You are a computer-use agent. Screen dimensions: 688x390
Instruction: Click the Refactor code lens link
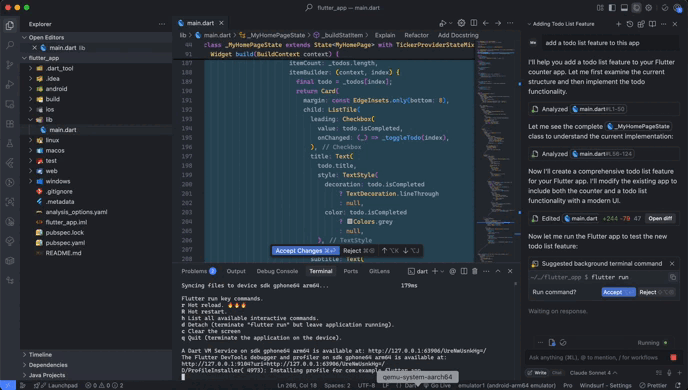point(416,35)
